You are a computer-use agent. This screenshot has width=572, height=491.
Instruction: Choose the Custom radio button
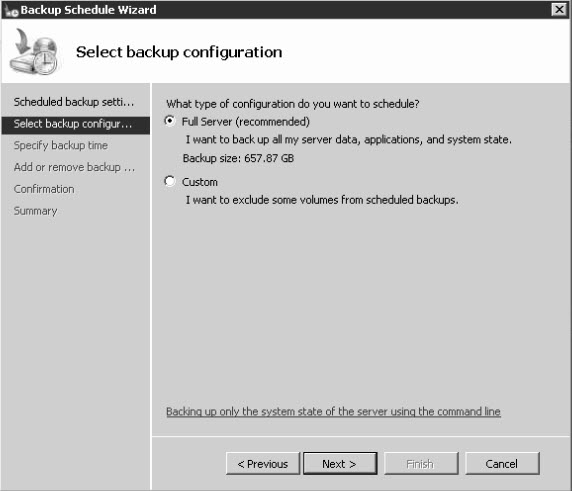point(170,181)
